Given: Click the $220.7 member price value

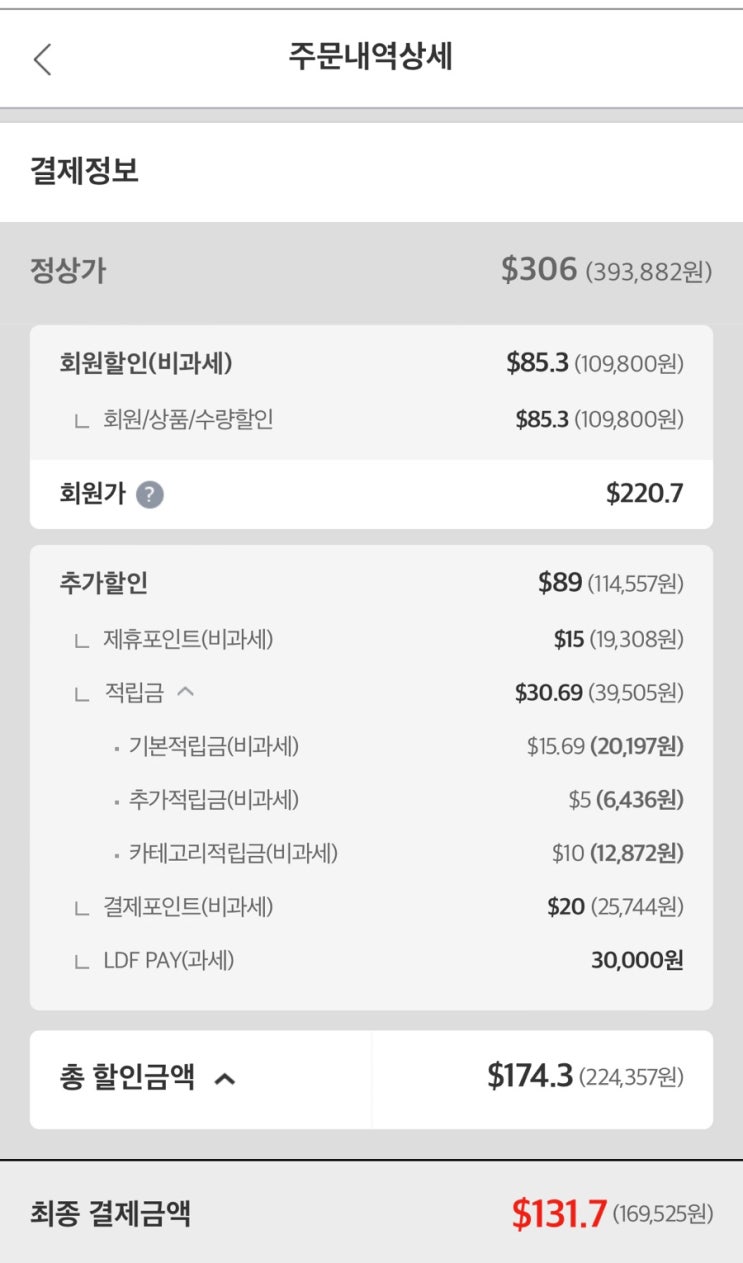Looking at the screenshot, I should click(644, 493).
